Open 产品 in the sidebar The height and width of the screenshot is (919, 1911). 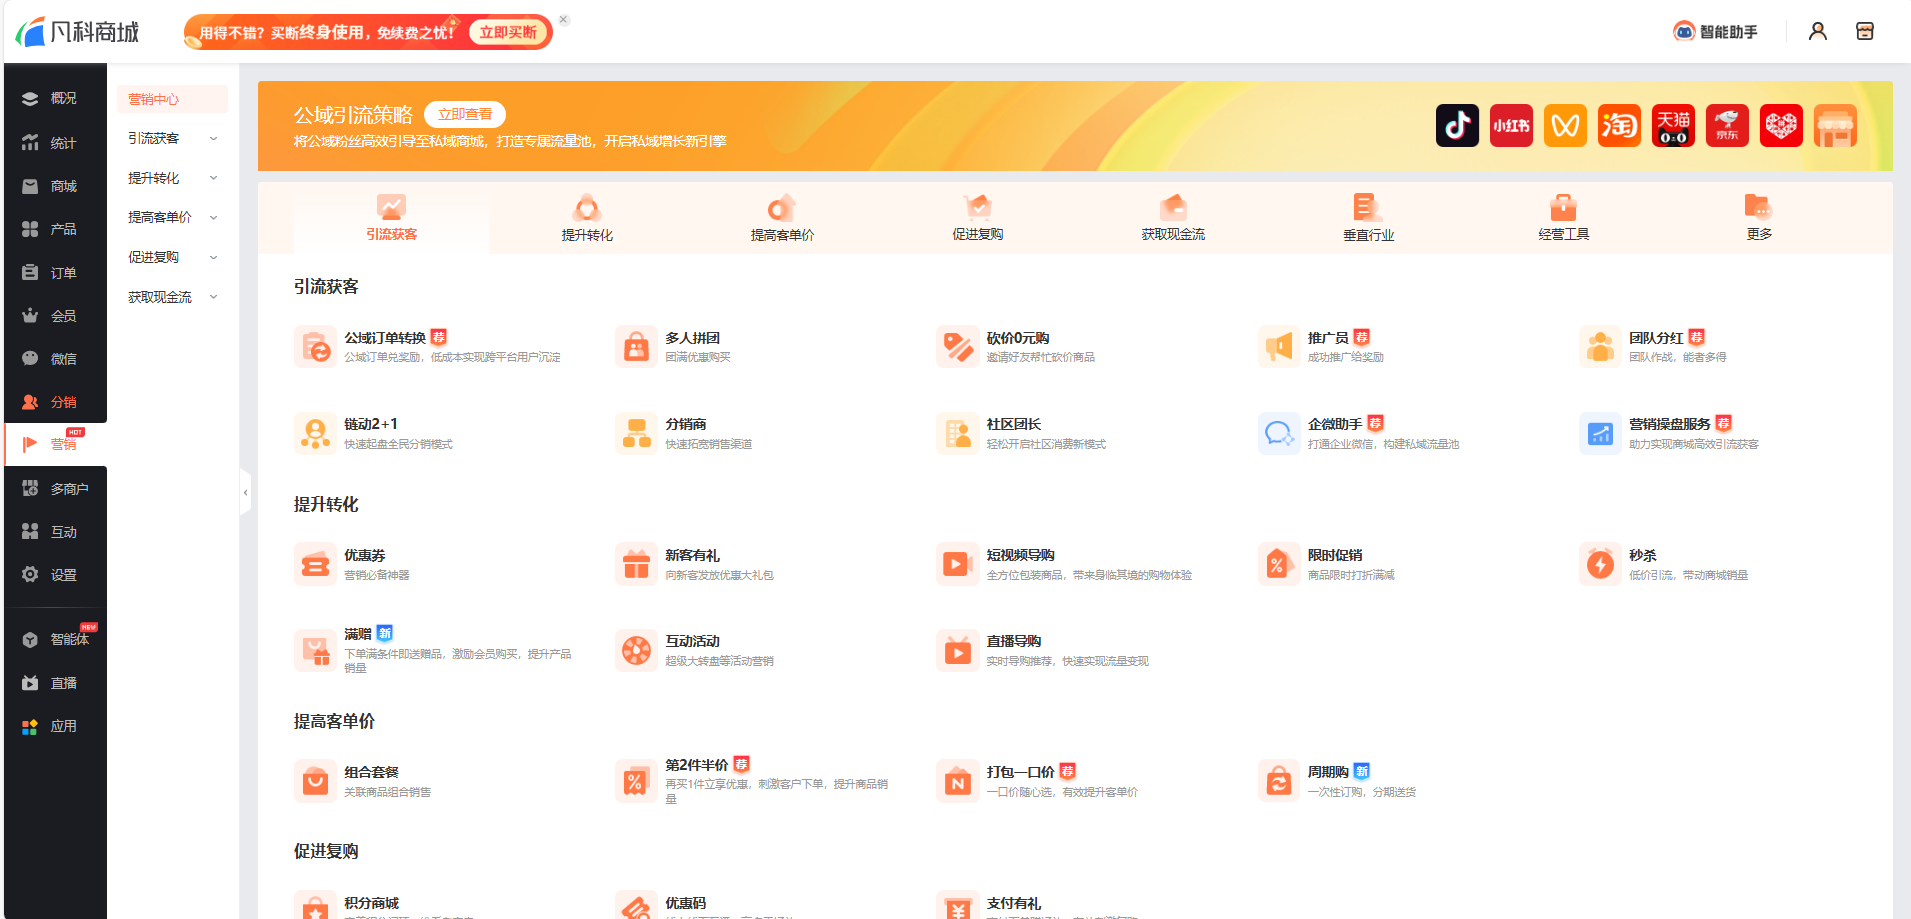pos(56,229)
